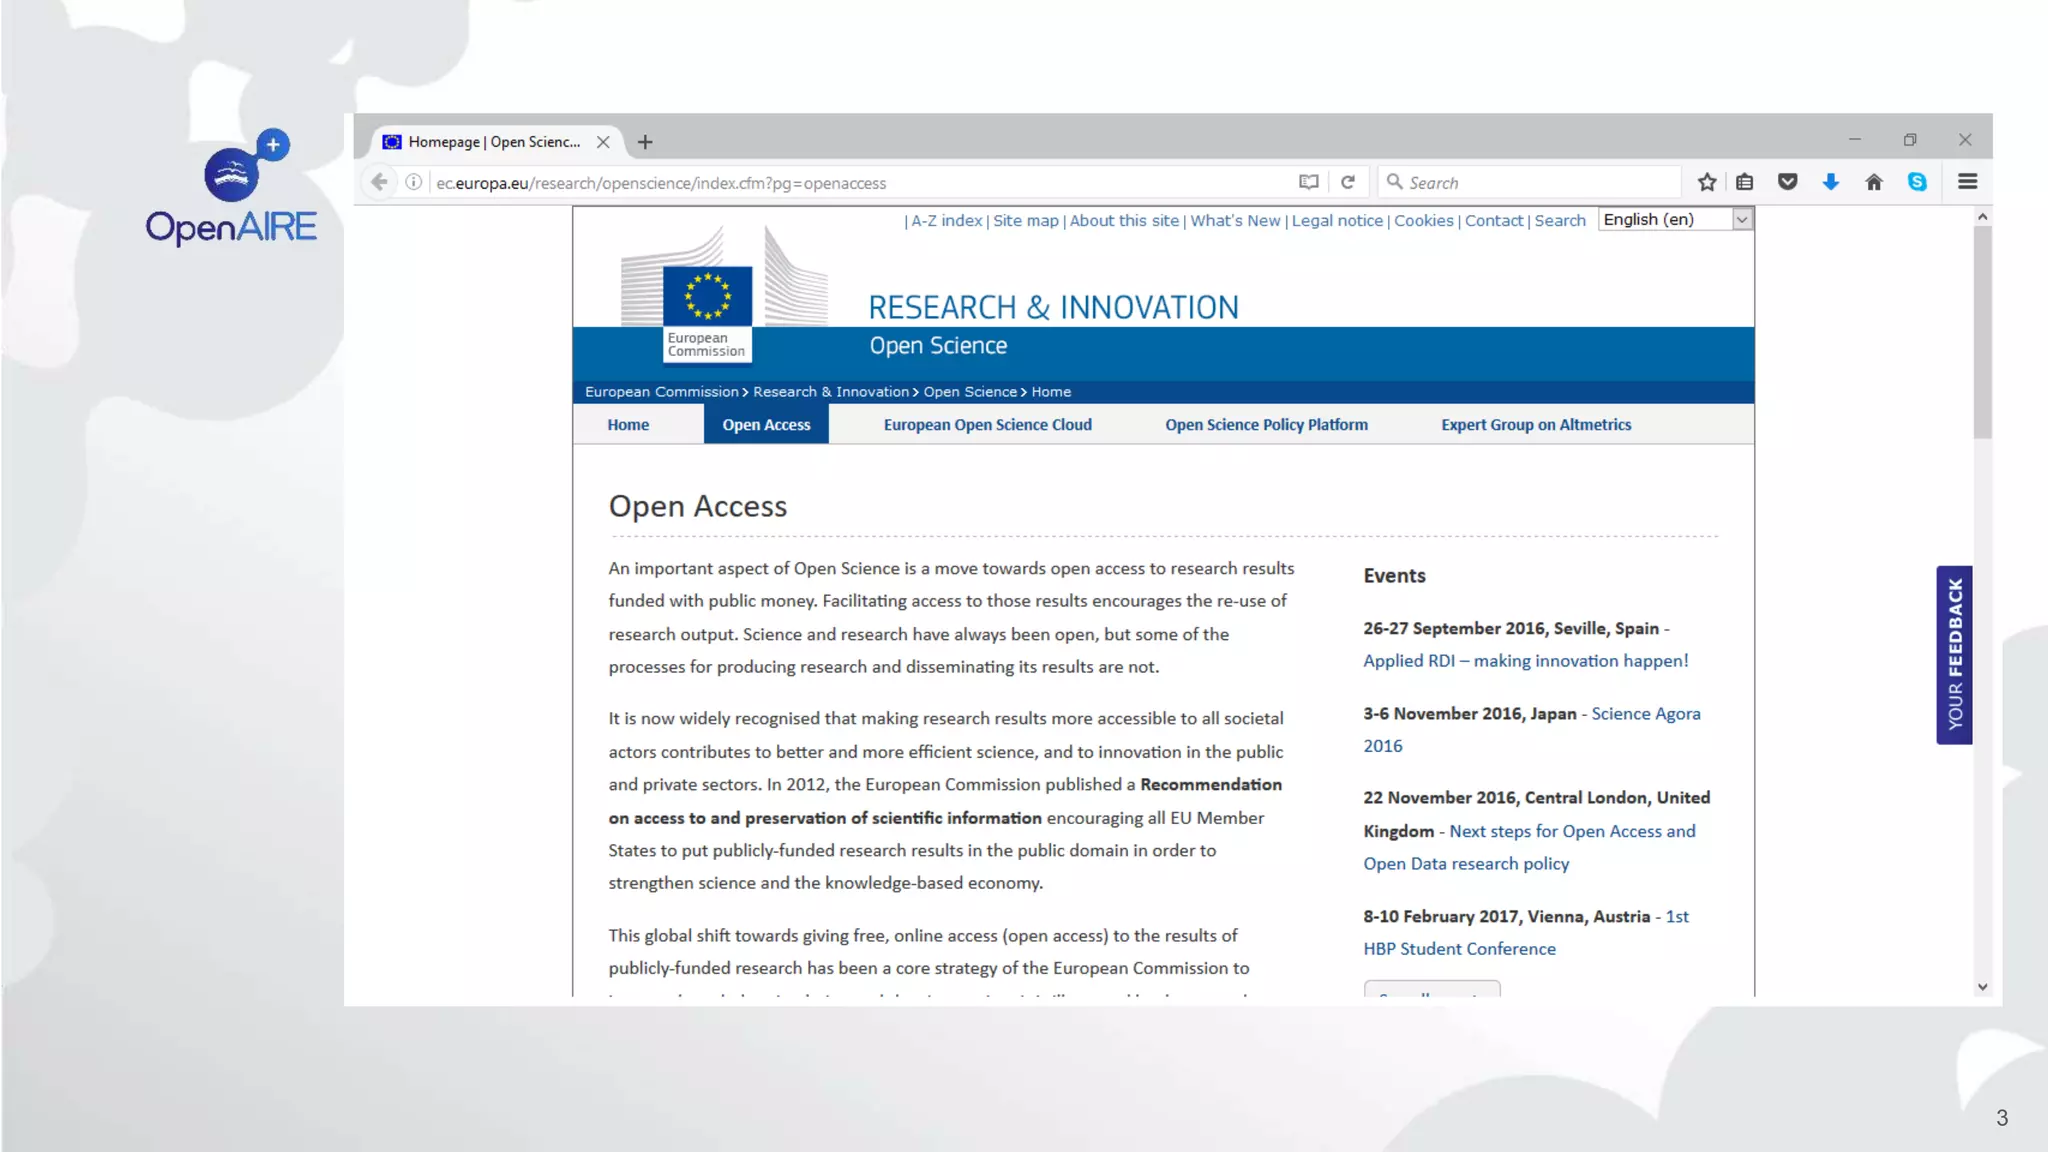Open the downloads arrow icon
The width and height of the screenshot is (2048, 1152).
[1831, 182]
